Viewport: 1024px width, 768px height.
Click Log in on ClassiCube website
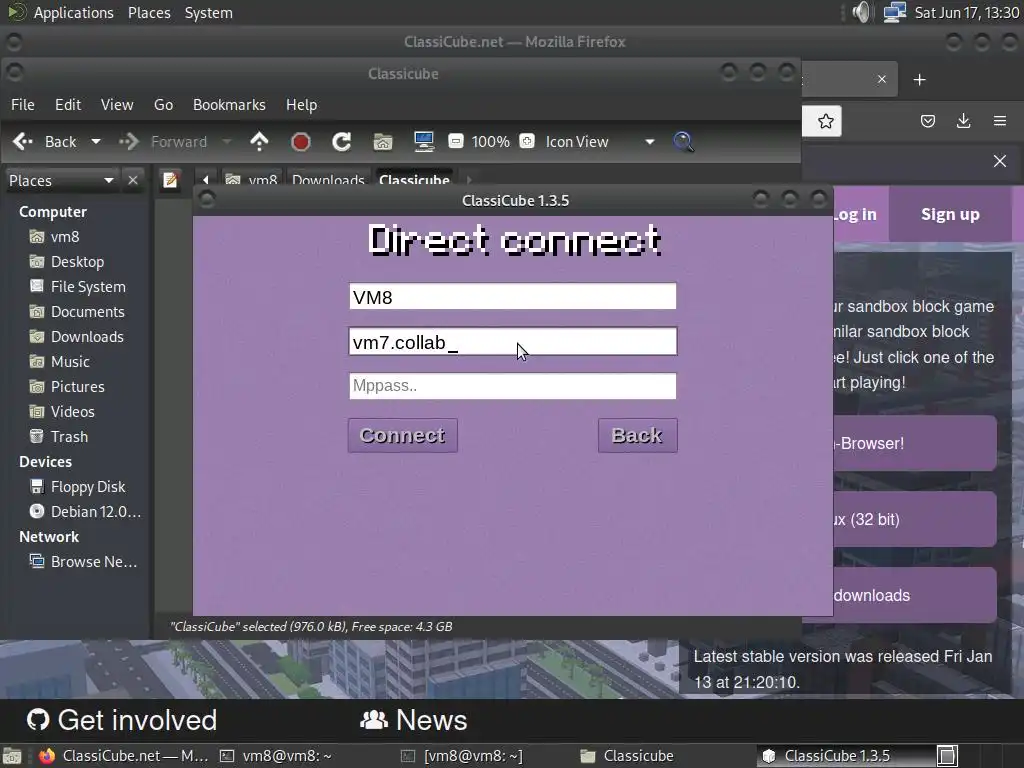856,214
